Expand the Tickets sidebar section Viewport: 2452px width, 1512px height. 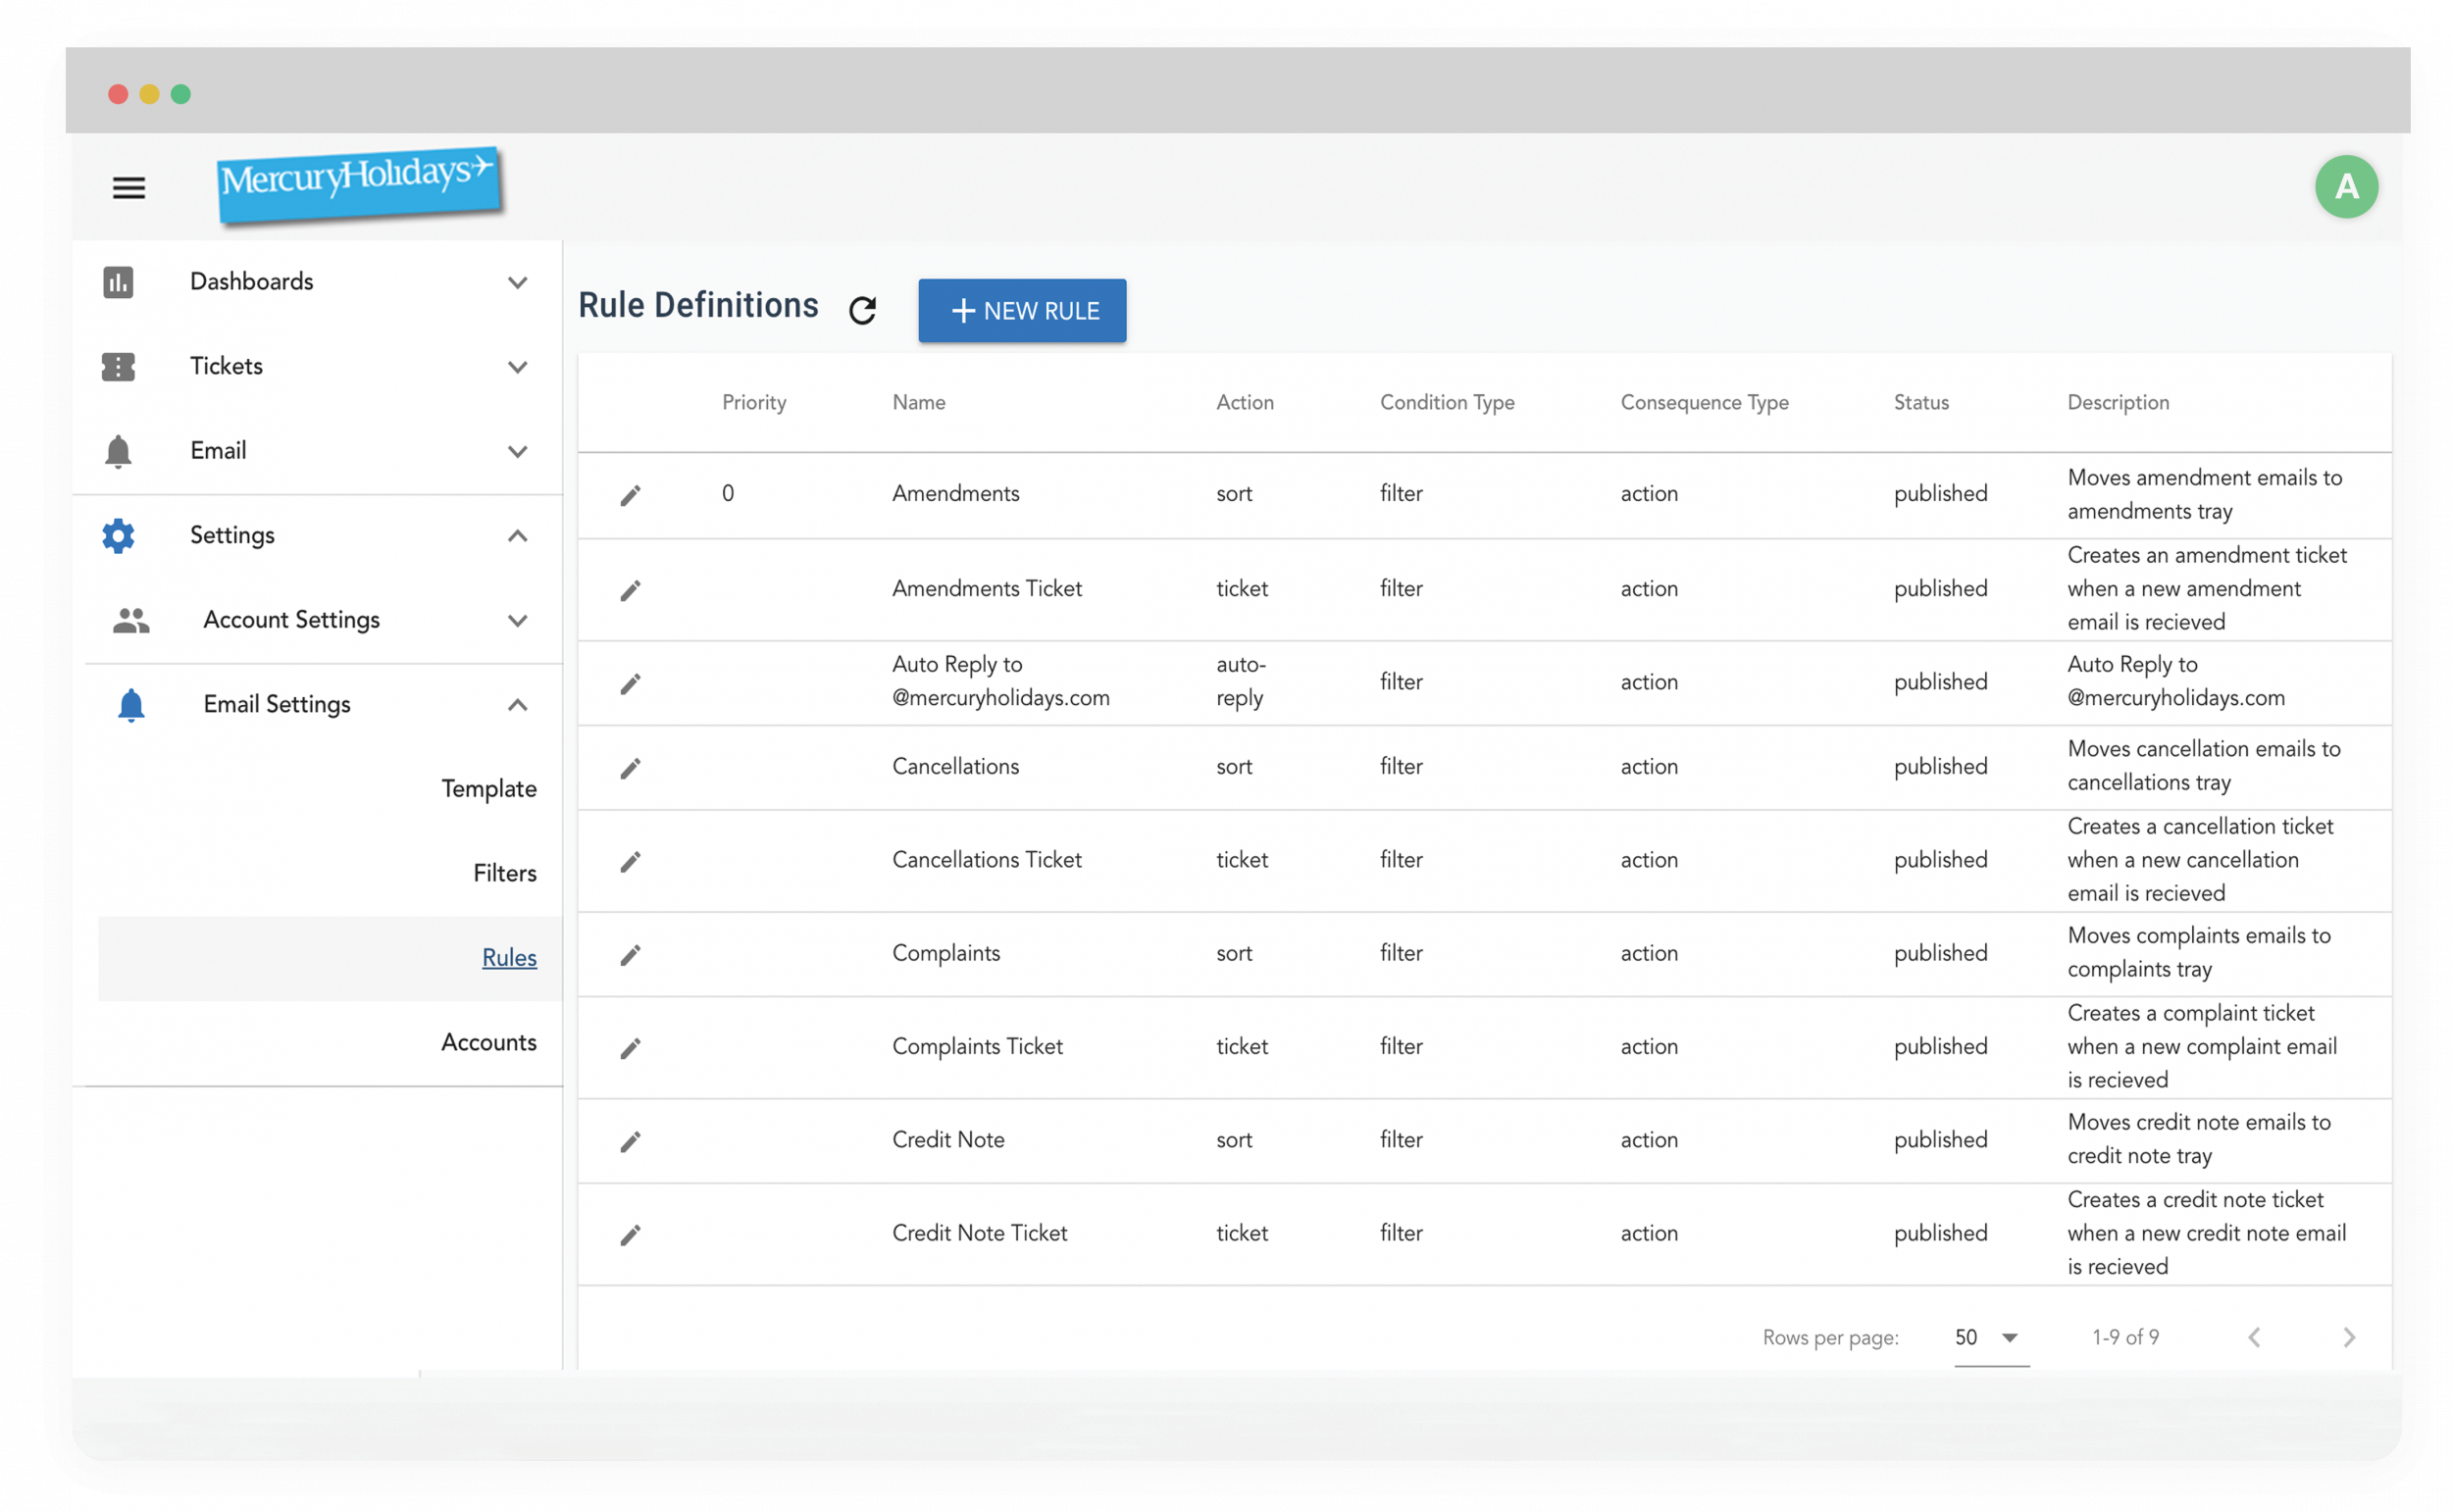517,367
